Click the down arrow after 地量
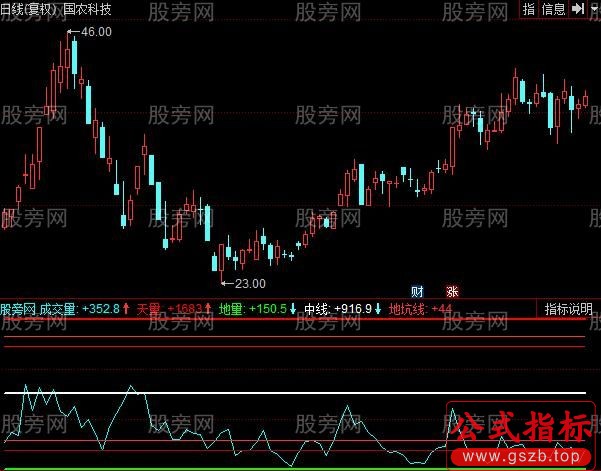 pyautogui.click(x=293, y=309)
